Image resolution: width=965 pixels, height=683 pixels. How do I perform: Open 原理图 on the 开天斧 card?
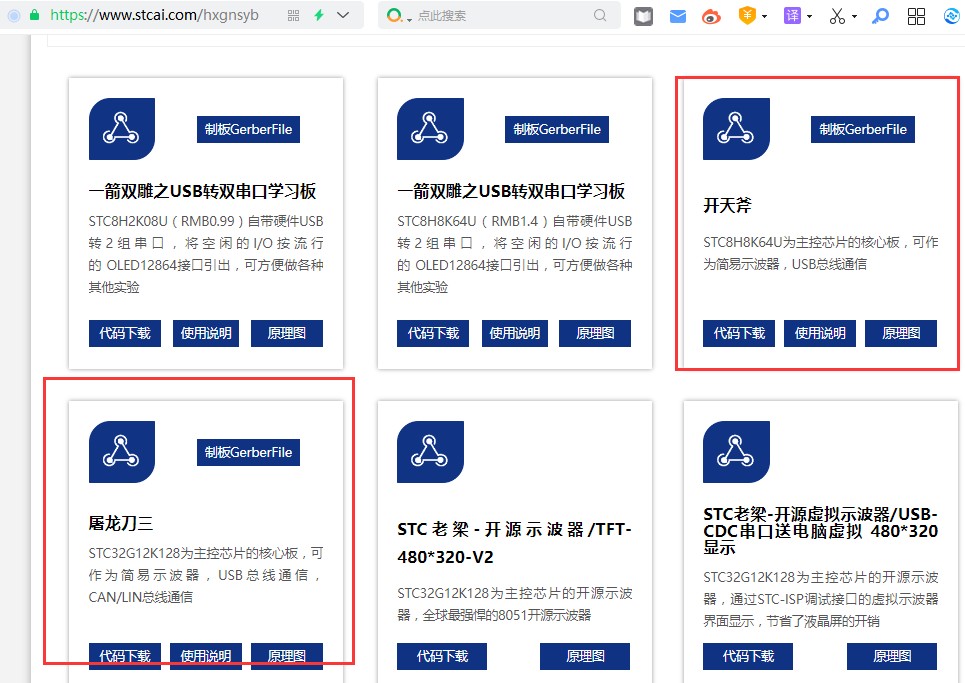(901, 333)
